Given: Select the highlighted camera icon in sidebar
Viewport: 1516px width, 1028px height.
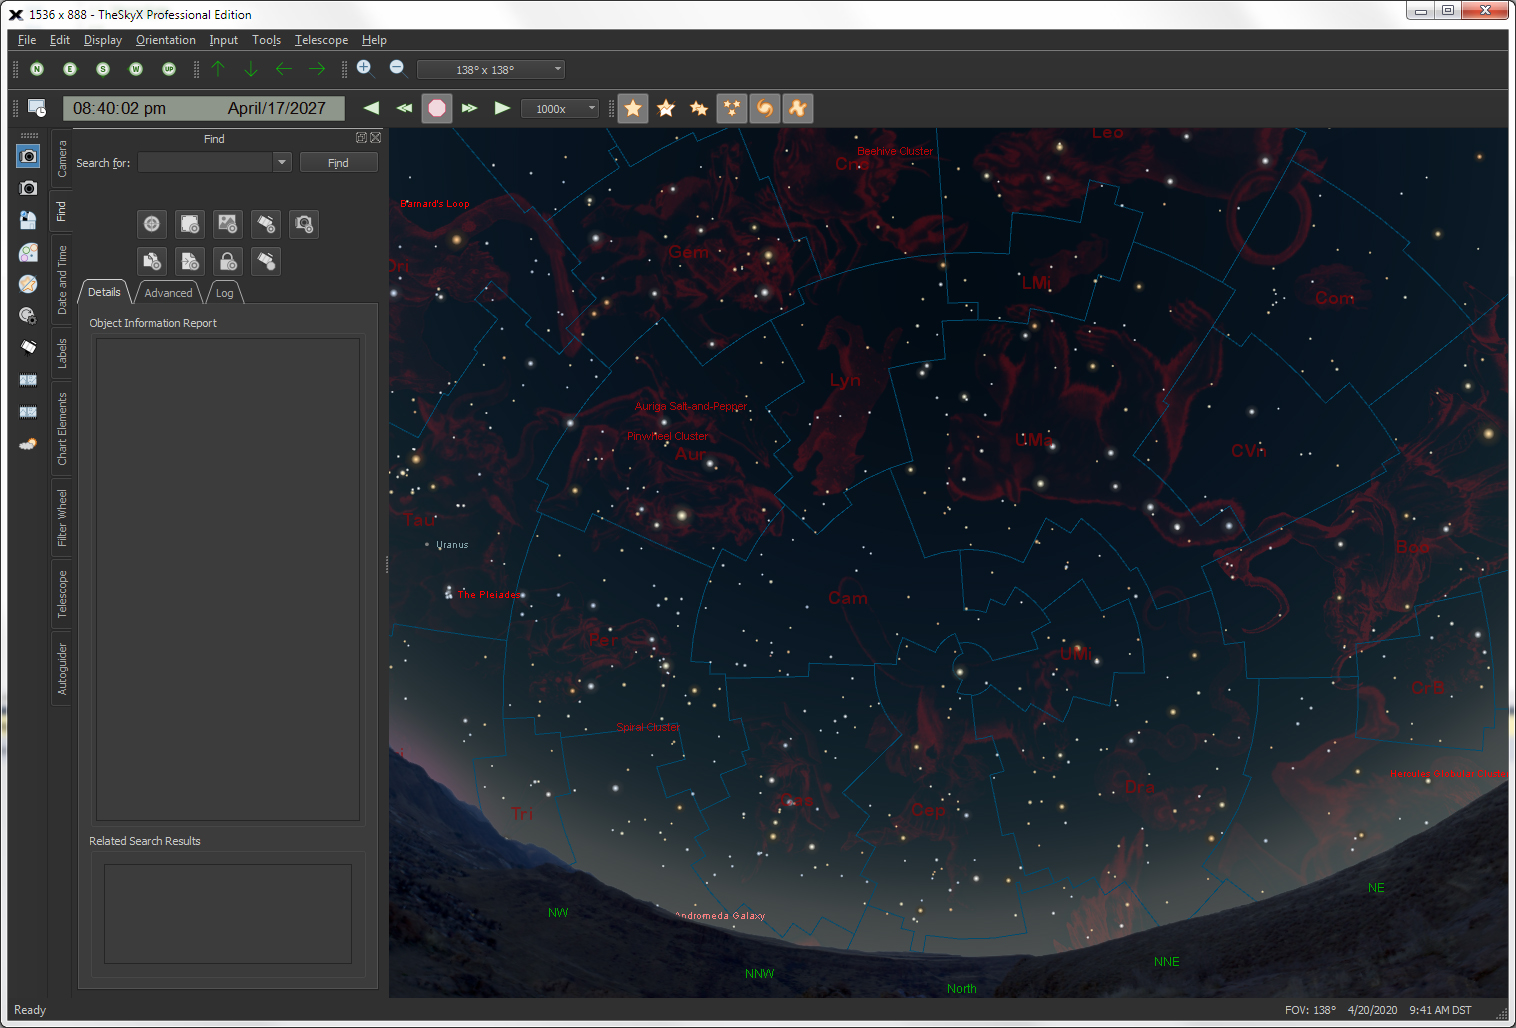Looking at the screenshot, I should (28, 156).
